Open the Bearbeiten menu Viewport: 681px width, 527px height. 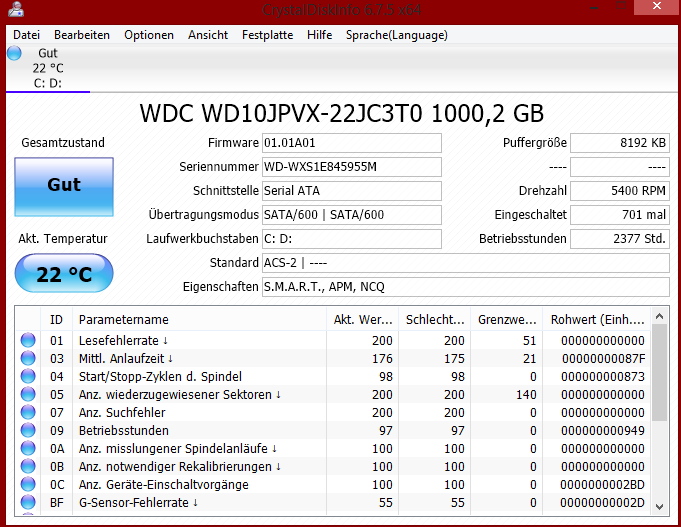[x=82, y=35]
